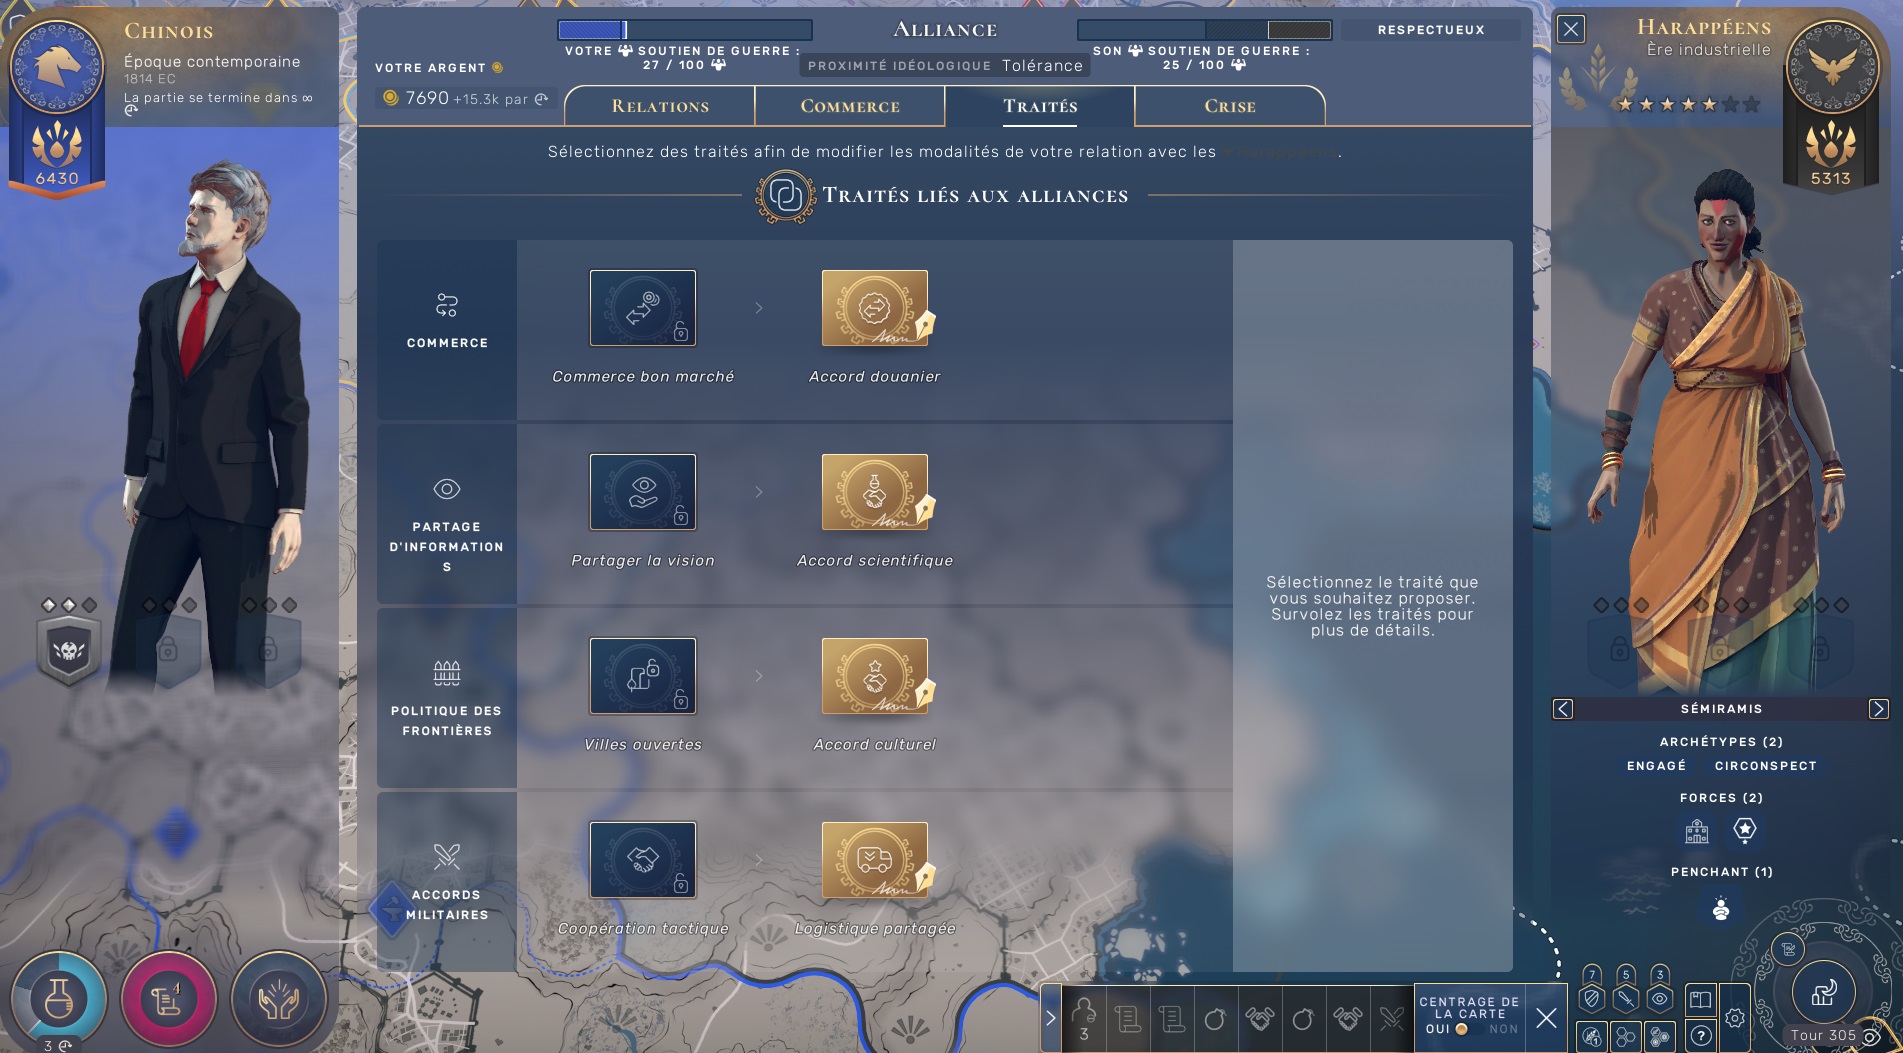
Task: End turn with the moon button
Action: [x=1824, y=992]
